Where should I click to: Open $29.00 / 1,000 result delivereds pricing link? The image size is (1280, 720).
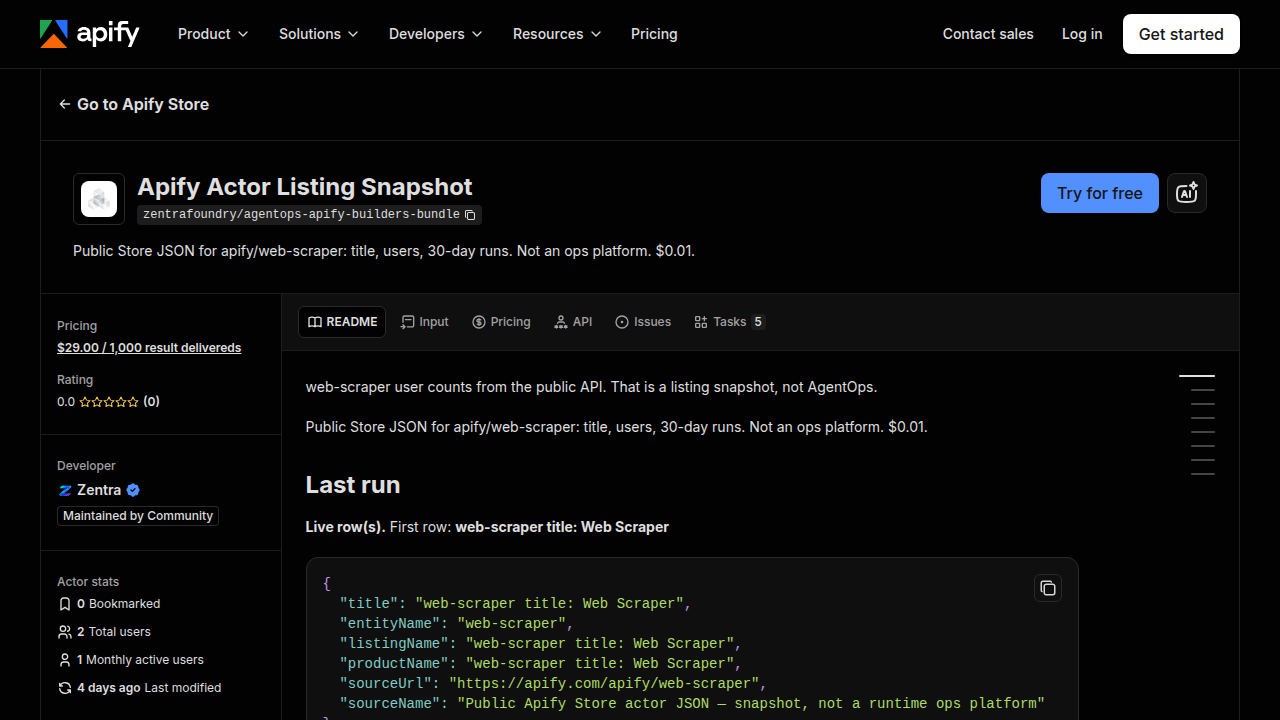point(149,348)
